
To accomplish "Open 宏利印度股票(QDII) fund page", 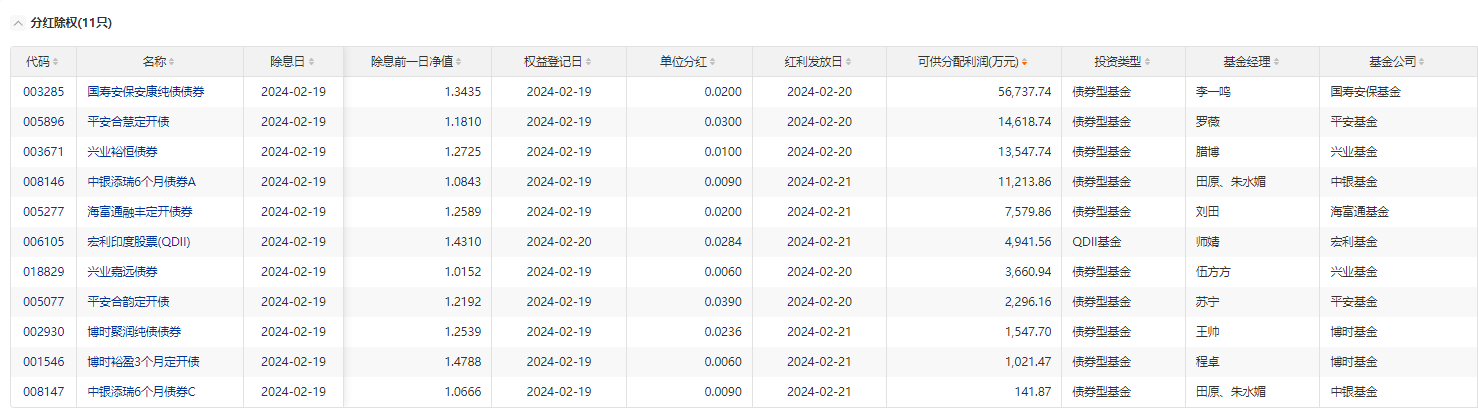I will 139,242.
